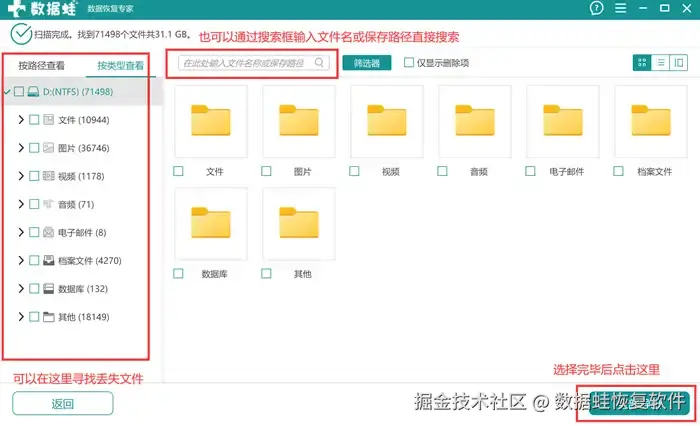Screen dimensions: 700x426
Task: Check the 图片 folder checkbox in grid
Action: tap(266, 171)
